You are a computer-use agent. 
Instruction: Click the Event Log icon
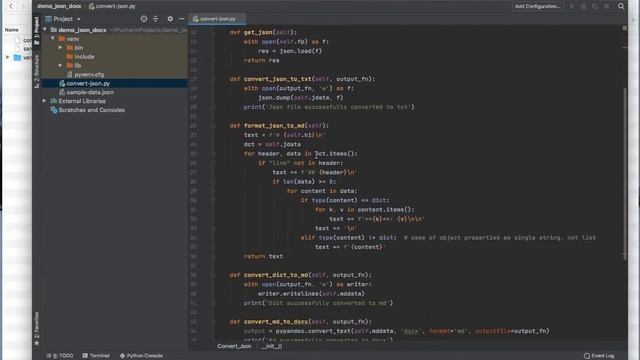coord(587,356)
